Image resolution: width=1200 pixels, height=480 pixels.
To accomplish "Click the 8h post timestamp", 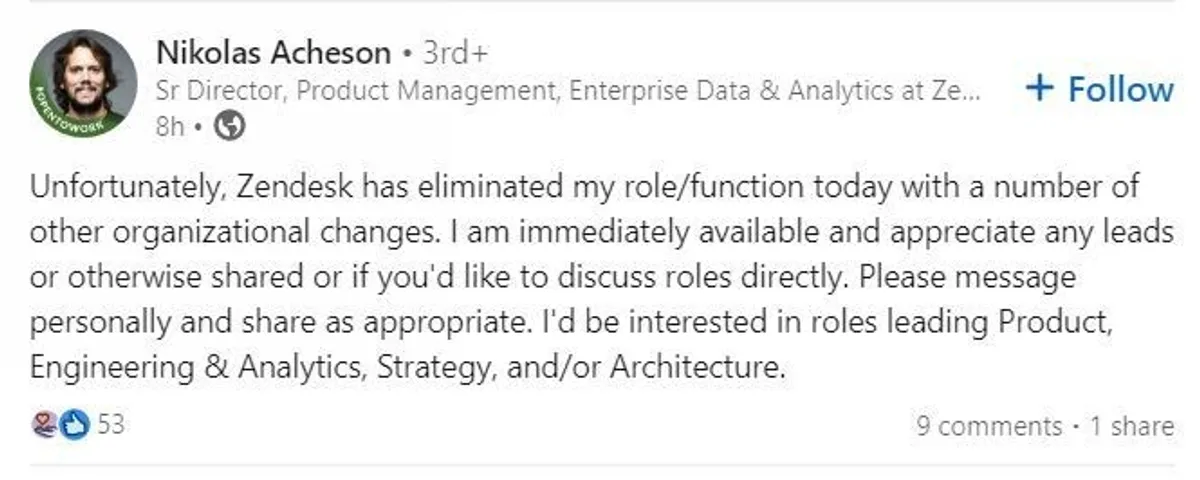I will coord(170,127).
